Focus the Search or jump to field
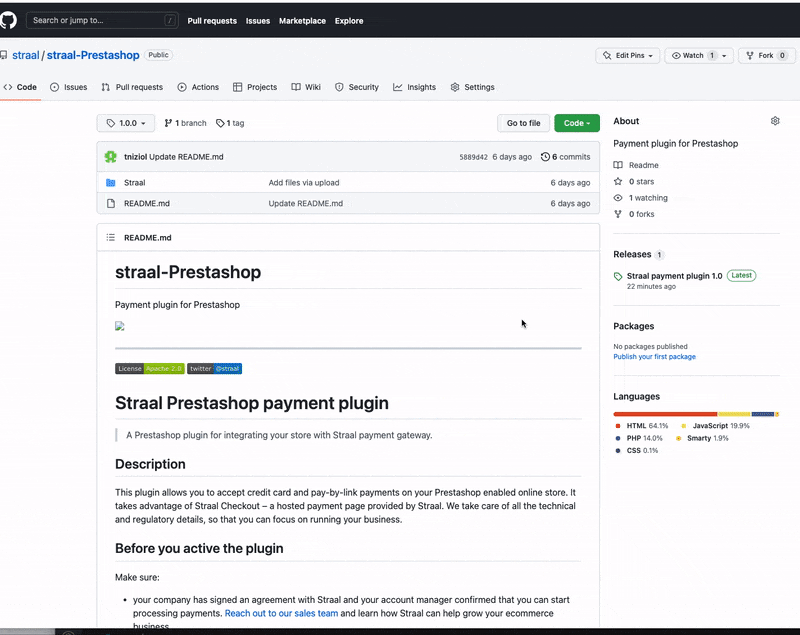The height and width of the screenshot is (635, 800). (102, 20)
